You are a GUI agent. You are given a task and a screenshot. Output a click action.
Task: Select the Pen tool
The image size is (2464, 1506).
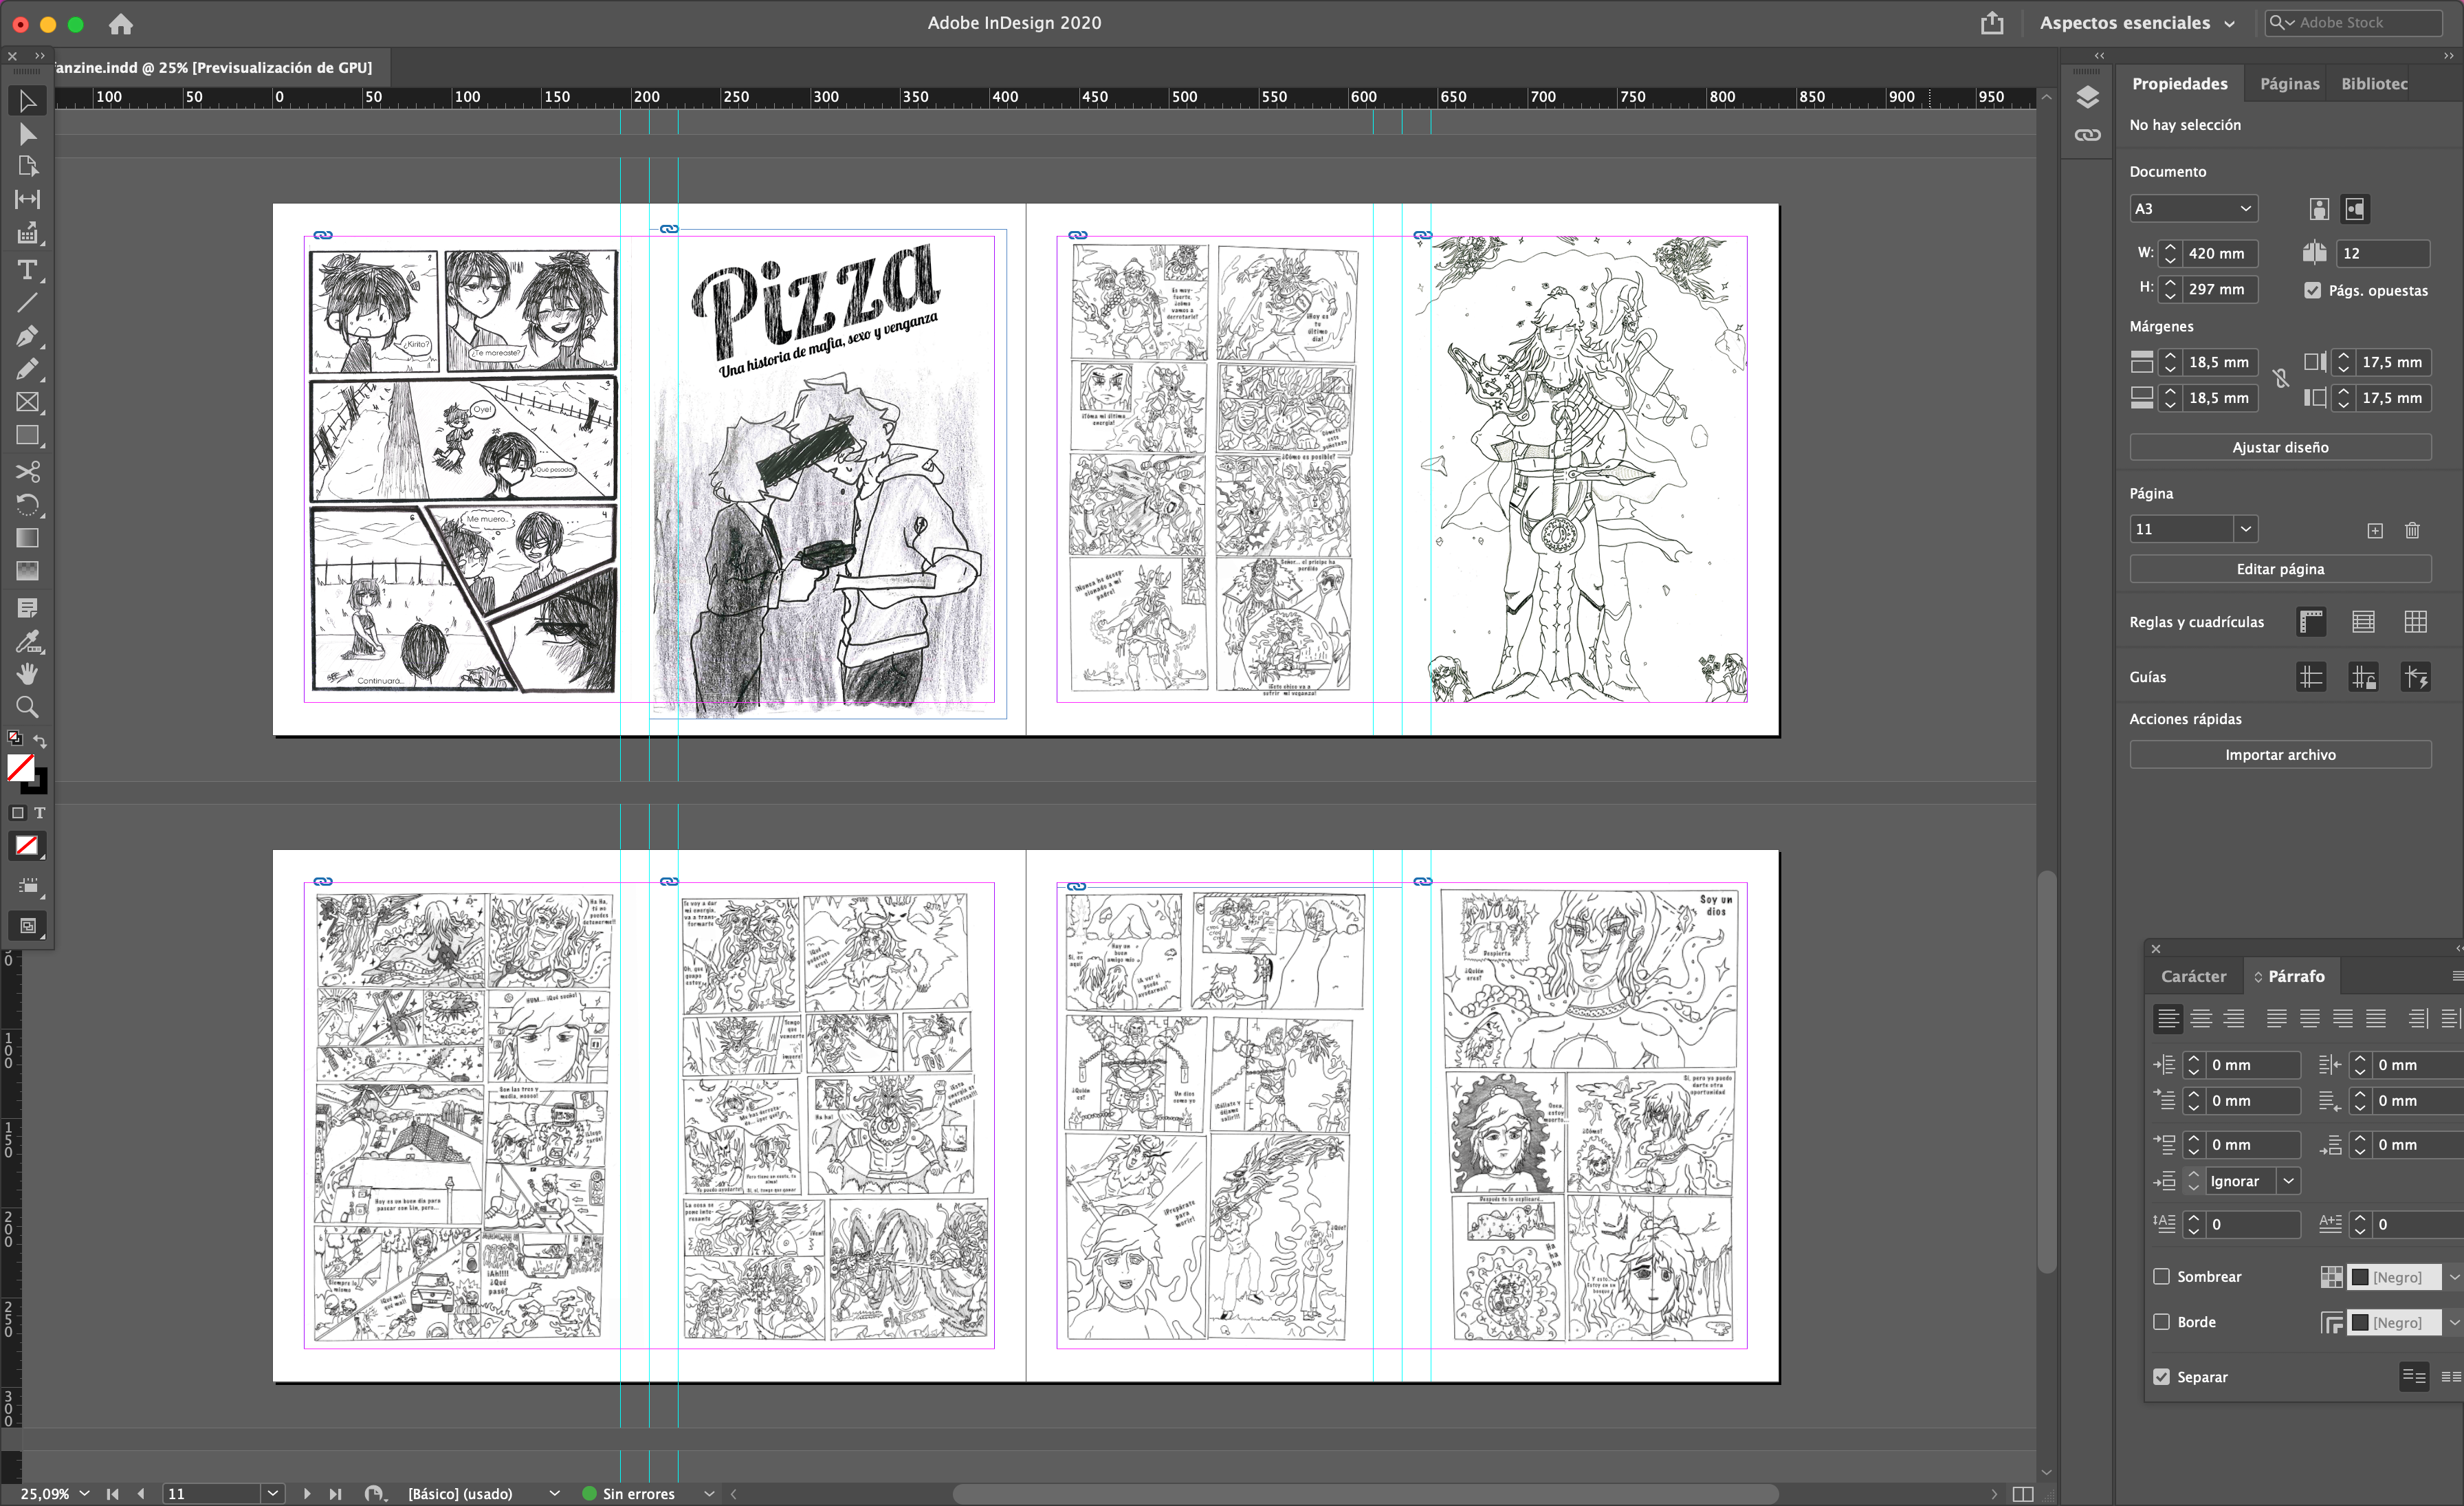point(27,336)
